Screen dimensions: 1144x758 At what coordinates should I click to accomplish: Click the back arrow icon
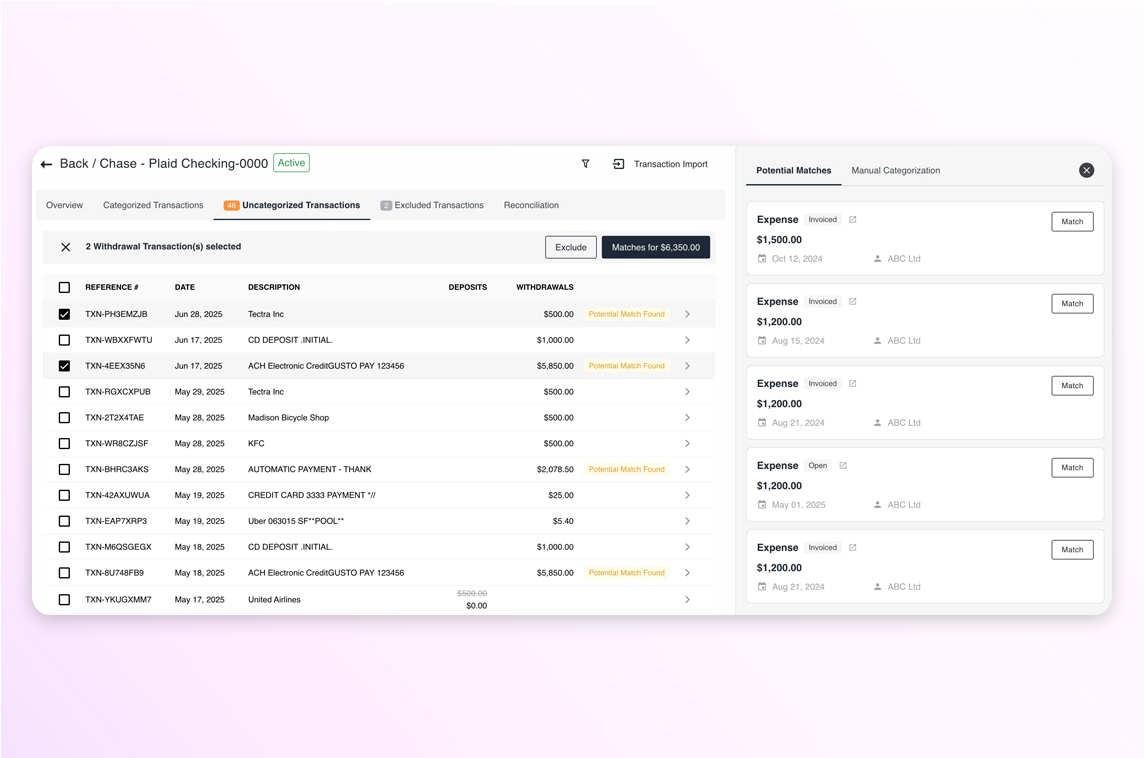tap(46, 164)
